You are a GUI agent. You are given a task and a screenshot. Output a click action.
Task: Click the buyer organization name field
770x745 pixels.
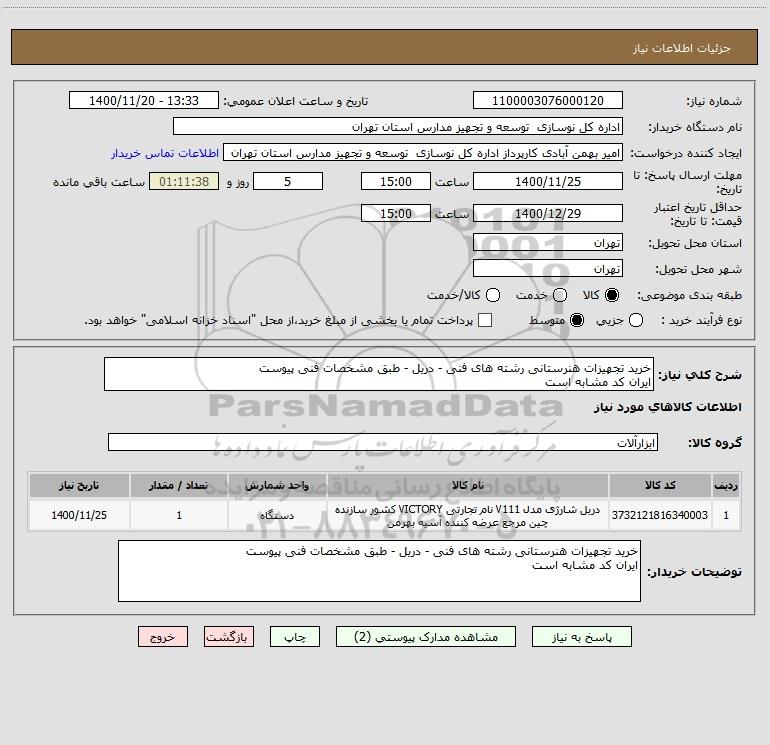[398, 127]
